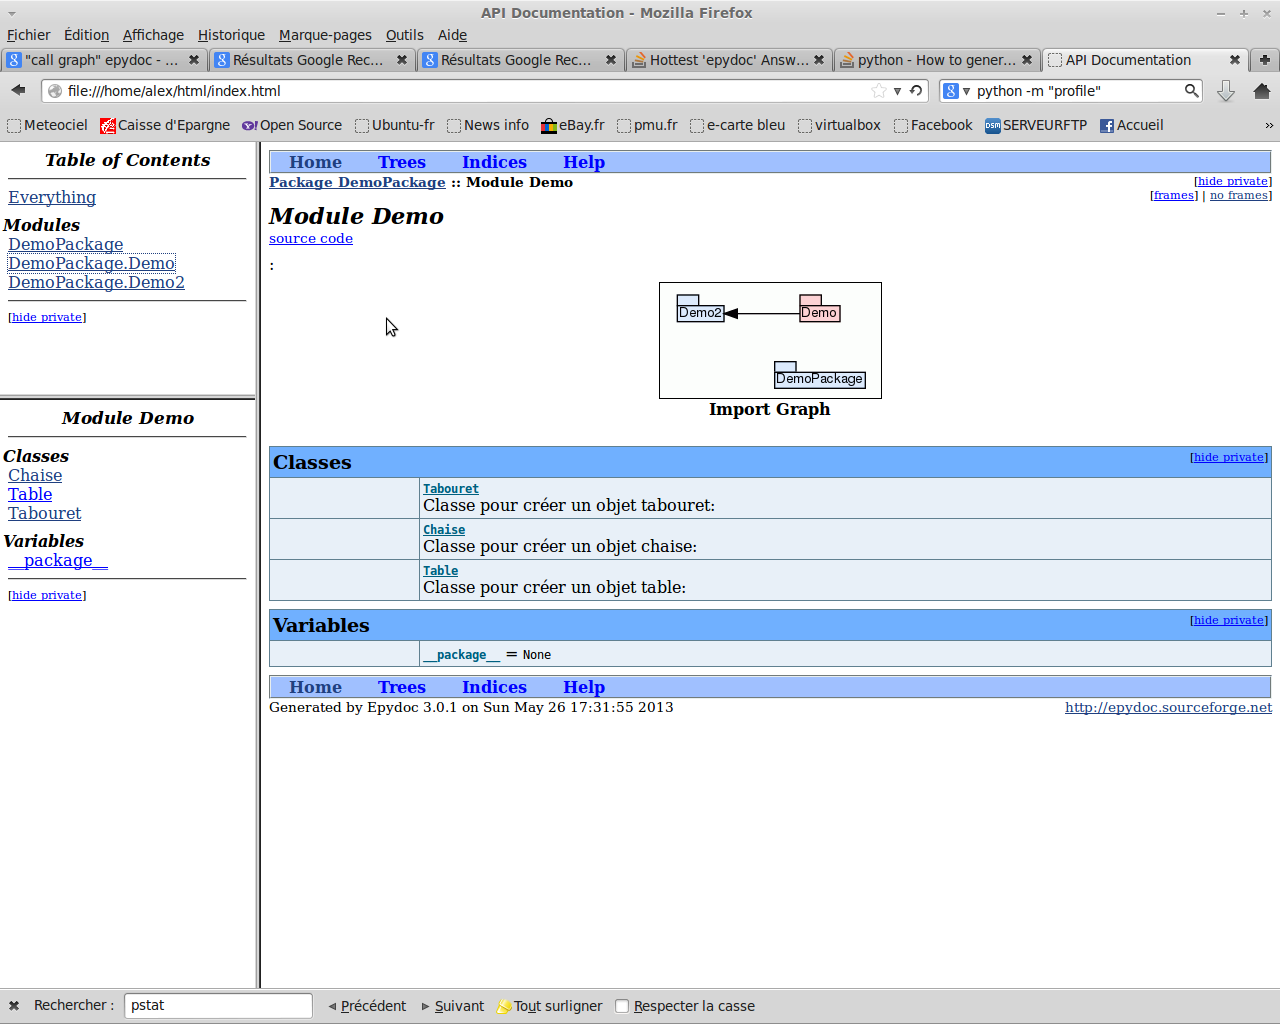
Task: Show more bookmarks chevron
Action: click(1269, 125)
